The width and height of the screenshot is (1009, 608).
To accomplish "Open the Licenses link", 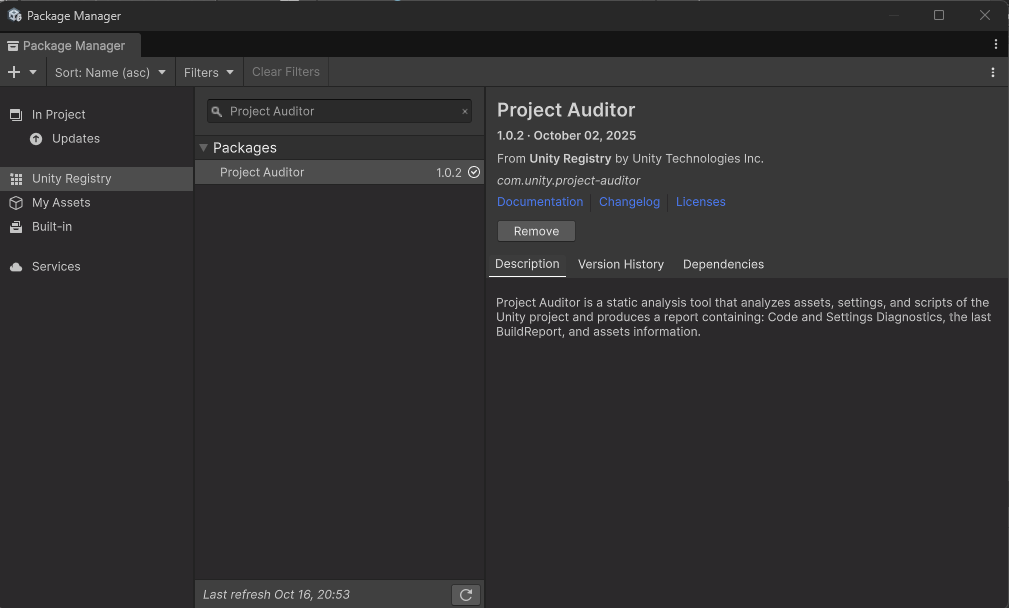I will [x=700, y=201].
